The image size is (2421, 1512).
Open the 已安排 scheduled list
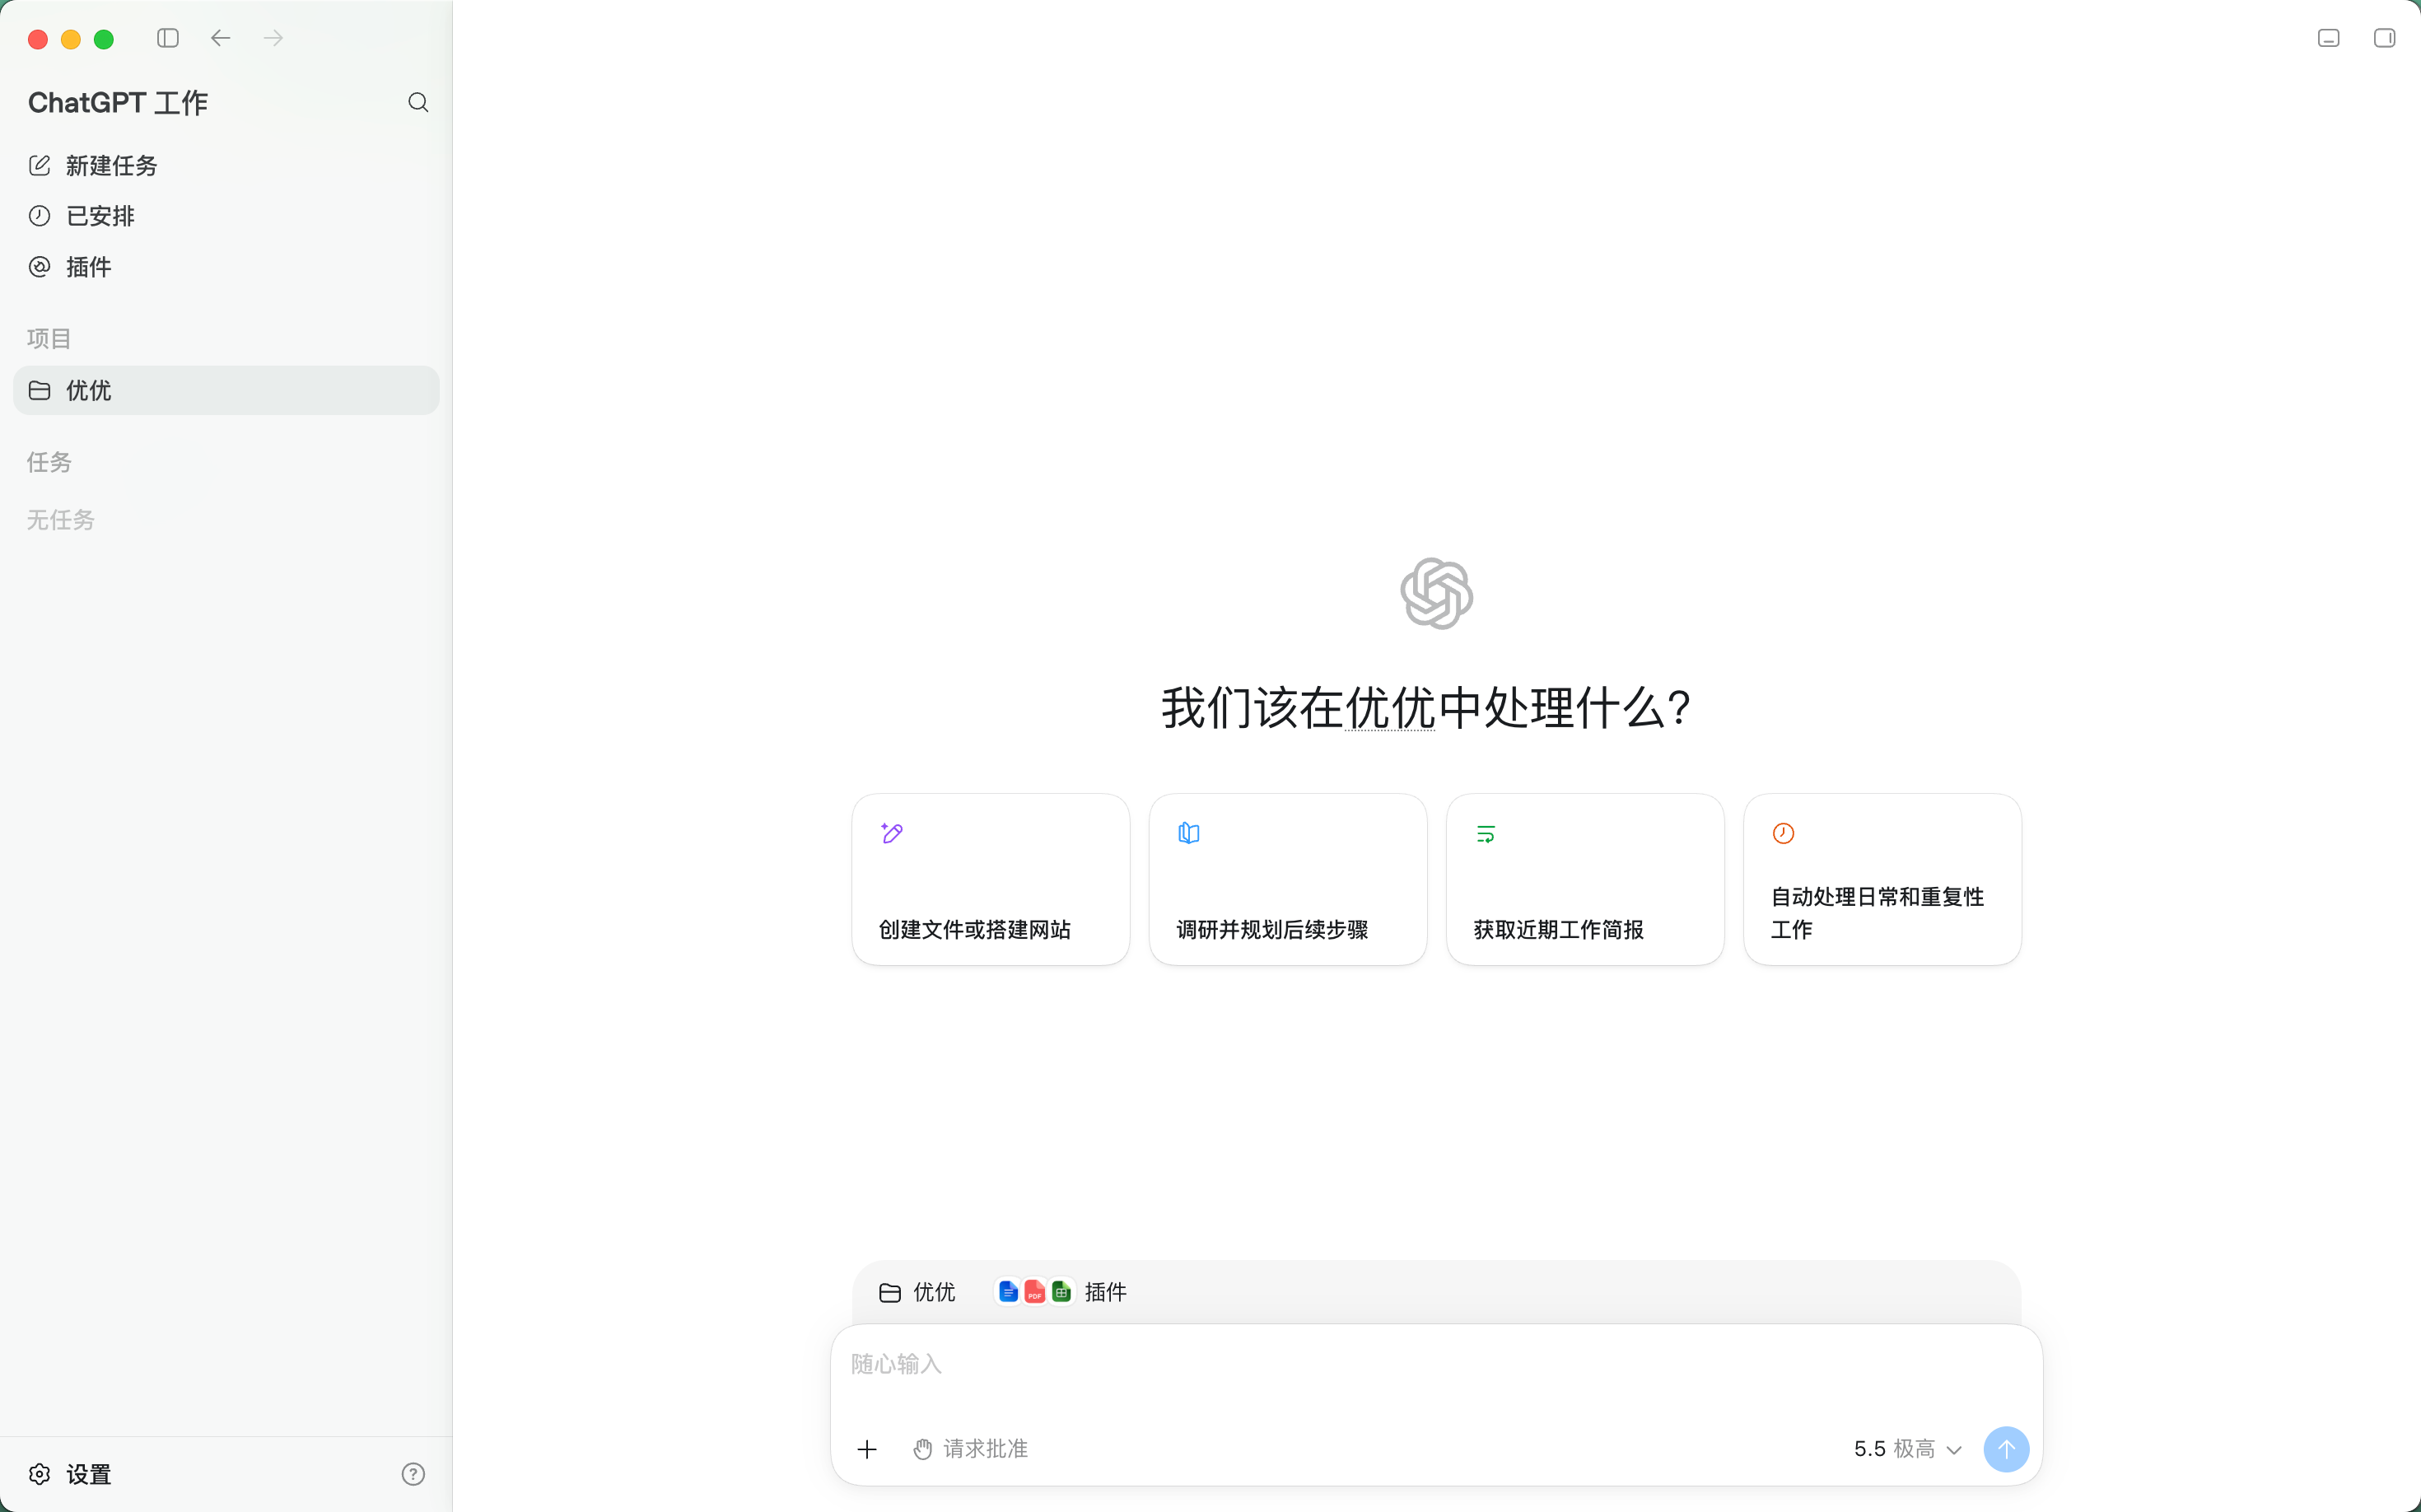[226, 216]
